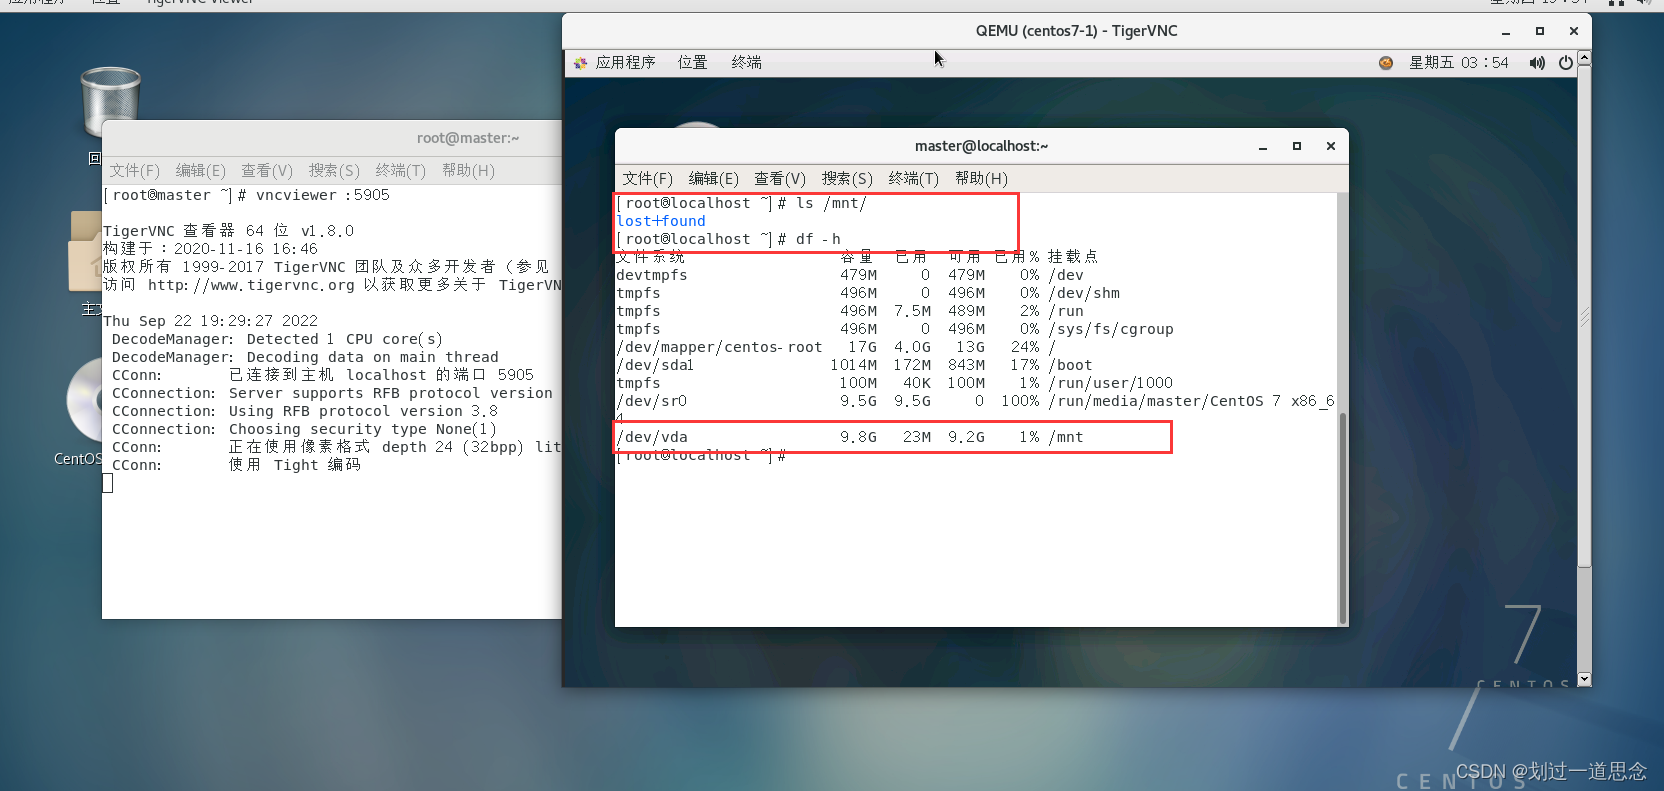Viewport: 1664px width, 791px height.
Task: Click the 应用程序 logo icon in guest panel
Action: coord(581,63)
